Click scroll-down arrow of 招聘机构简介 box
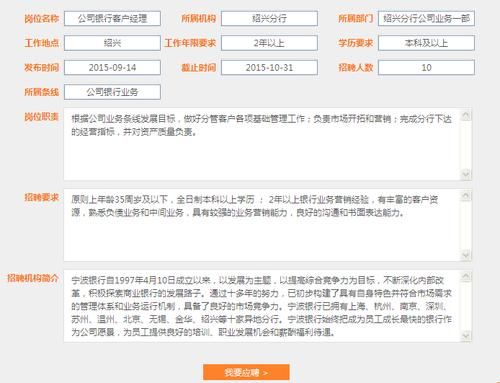Screen dimensions: 500x383 pyautogui.click(x=466, y=335)
